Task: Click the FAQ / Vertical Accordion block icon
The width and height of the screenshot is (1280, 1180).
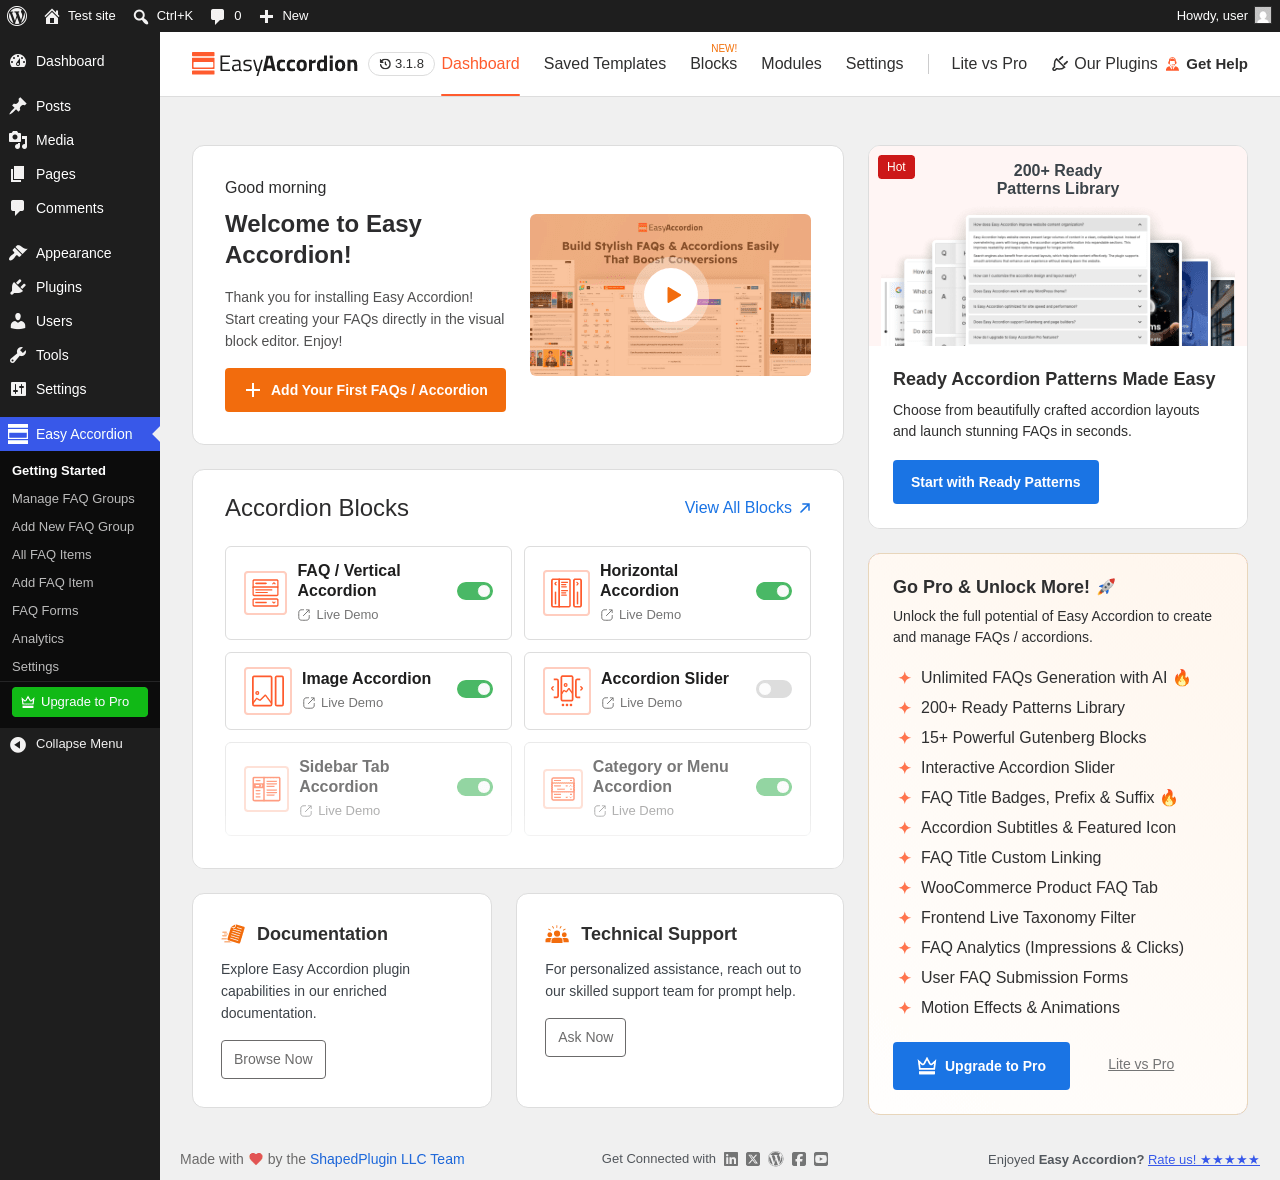Action: click(265, 592)
